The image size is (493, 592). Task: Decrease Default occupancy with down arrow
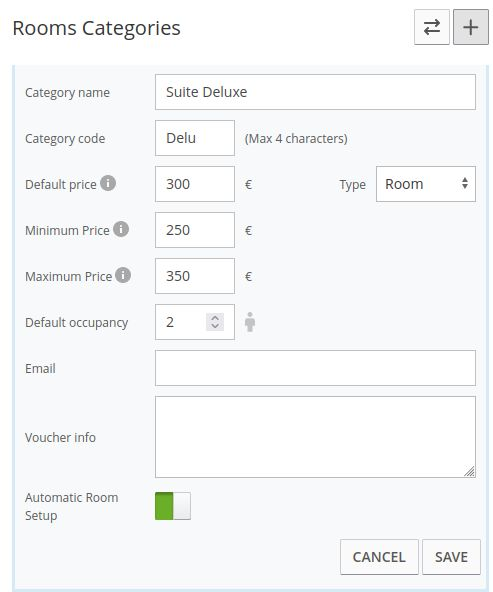(x=215, y=326)
